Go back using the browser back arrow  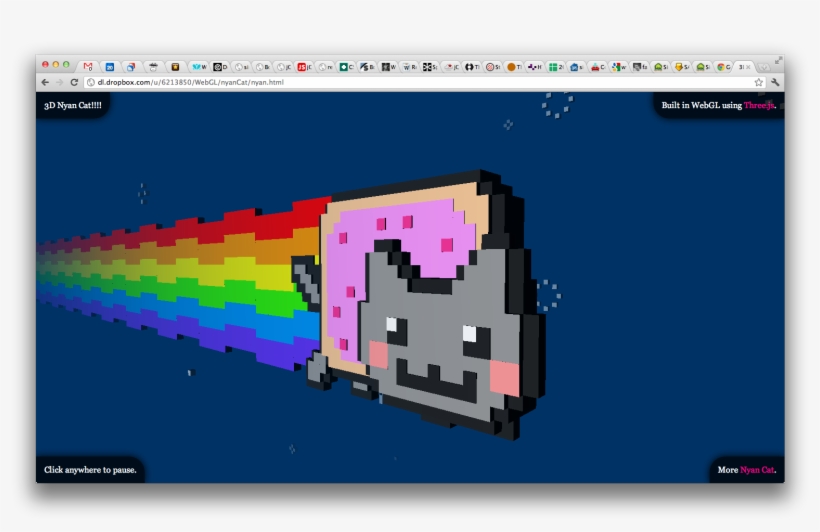coord(45,82)
